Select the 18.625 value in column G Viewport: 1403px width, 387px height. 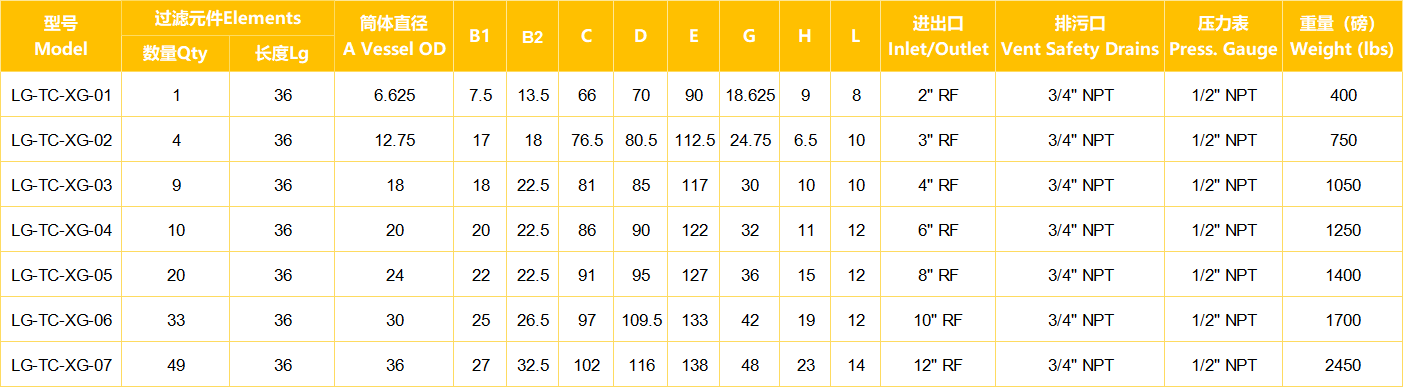point(750,95)
